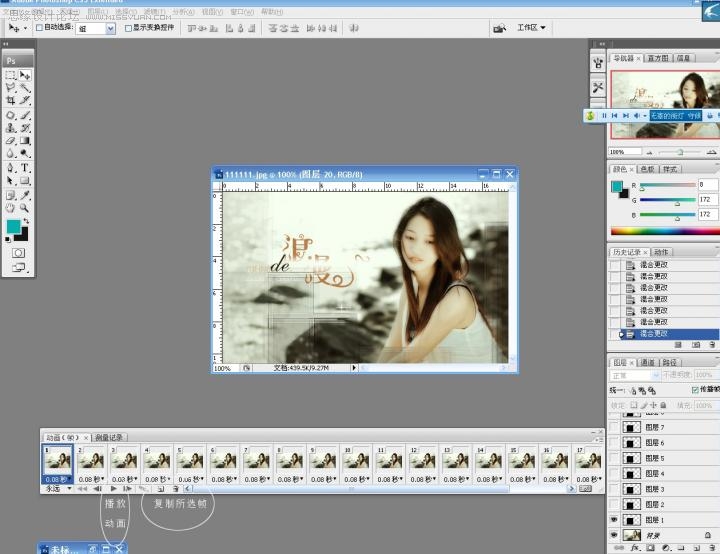Screen dimensions: 720x554
Task: Delete selected animation frame
Action: [x=175, y=489]
